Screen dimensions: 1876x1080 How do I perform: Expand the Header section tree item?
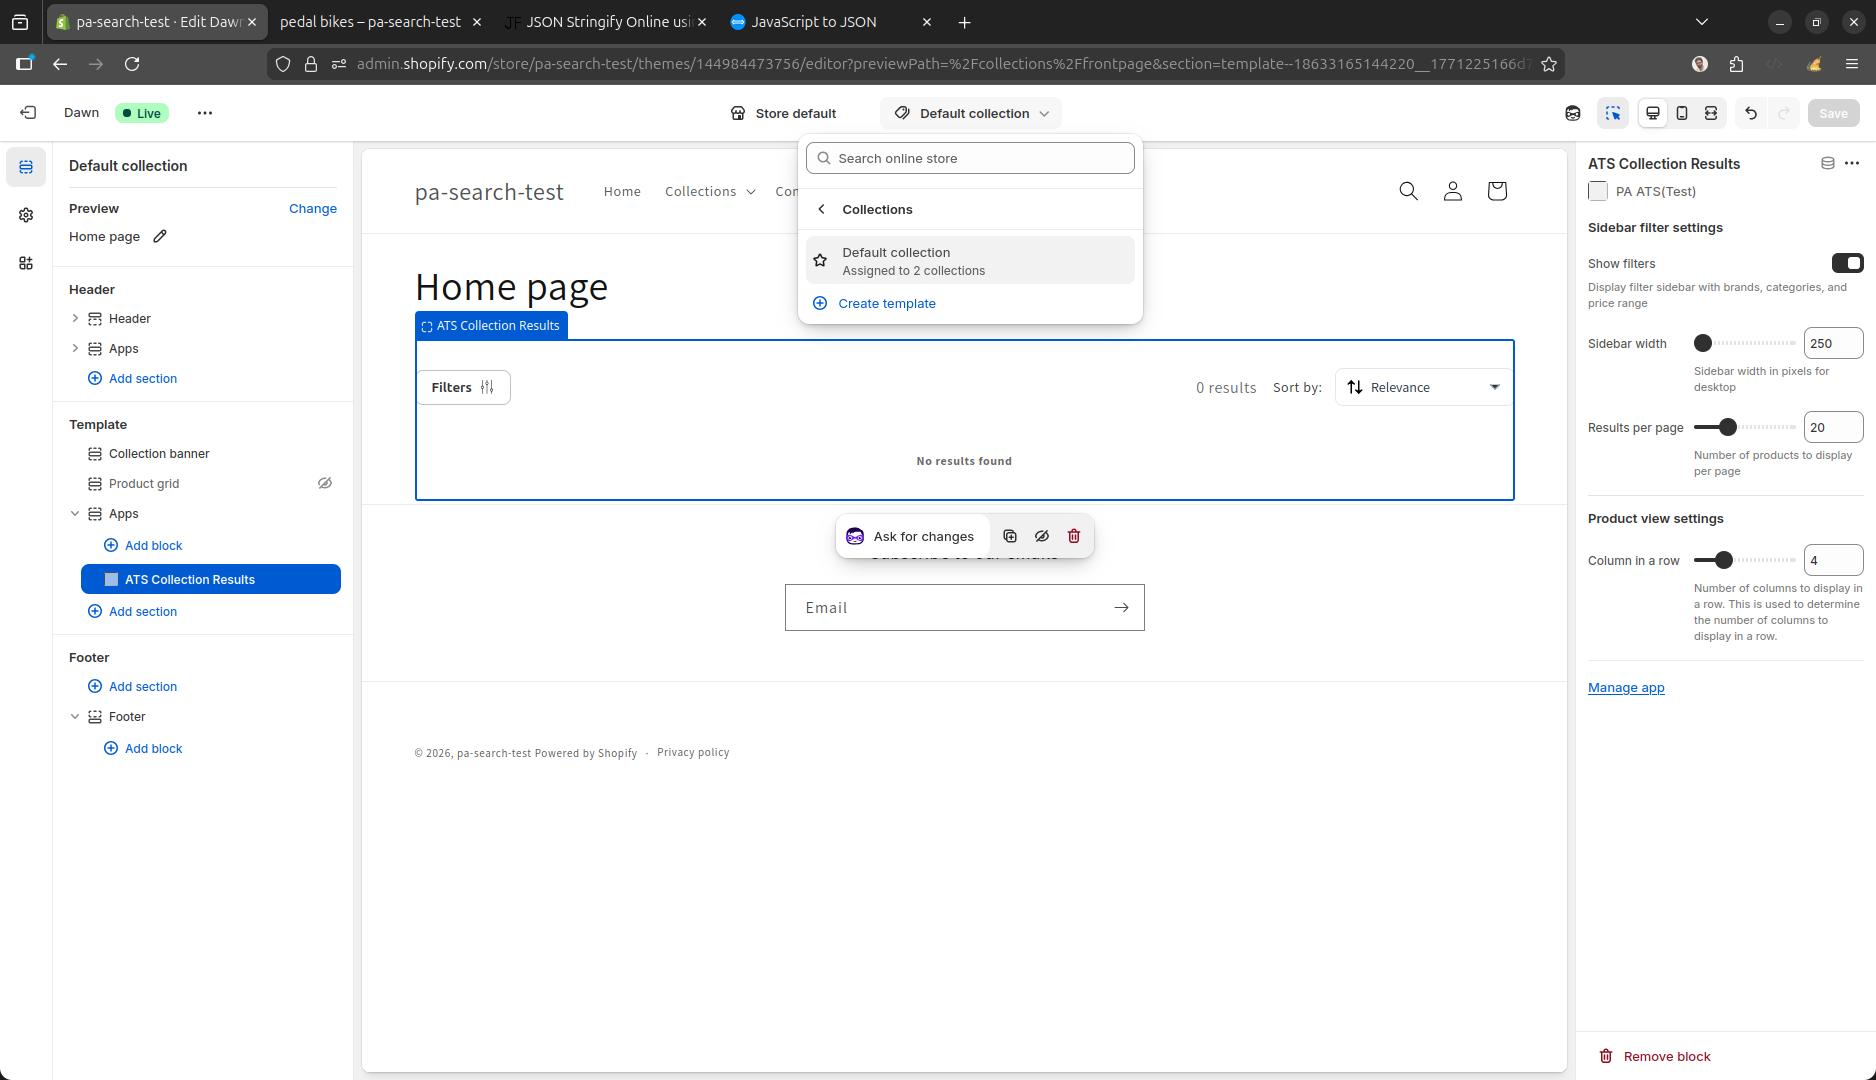[75, 319]
